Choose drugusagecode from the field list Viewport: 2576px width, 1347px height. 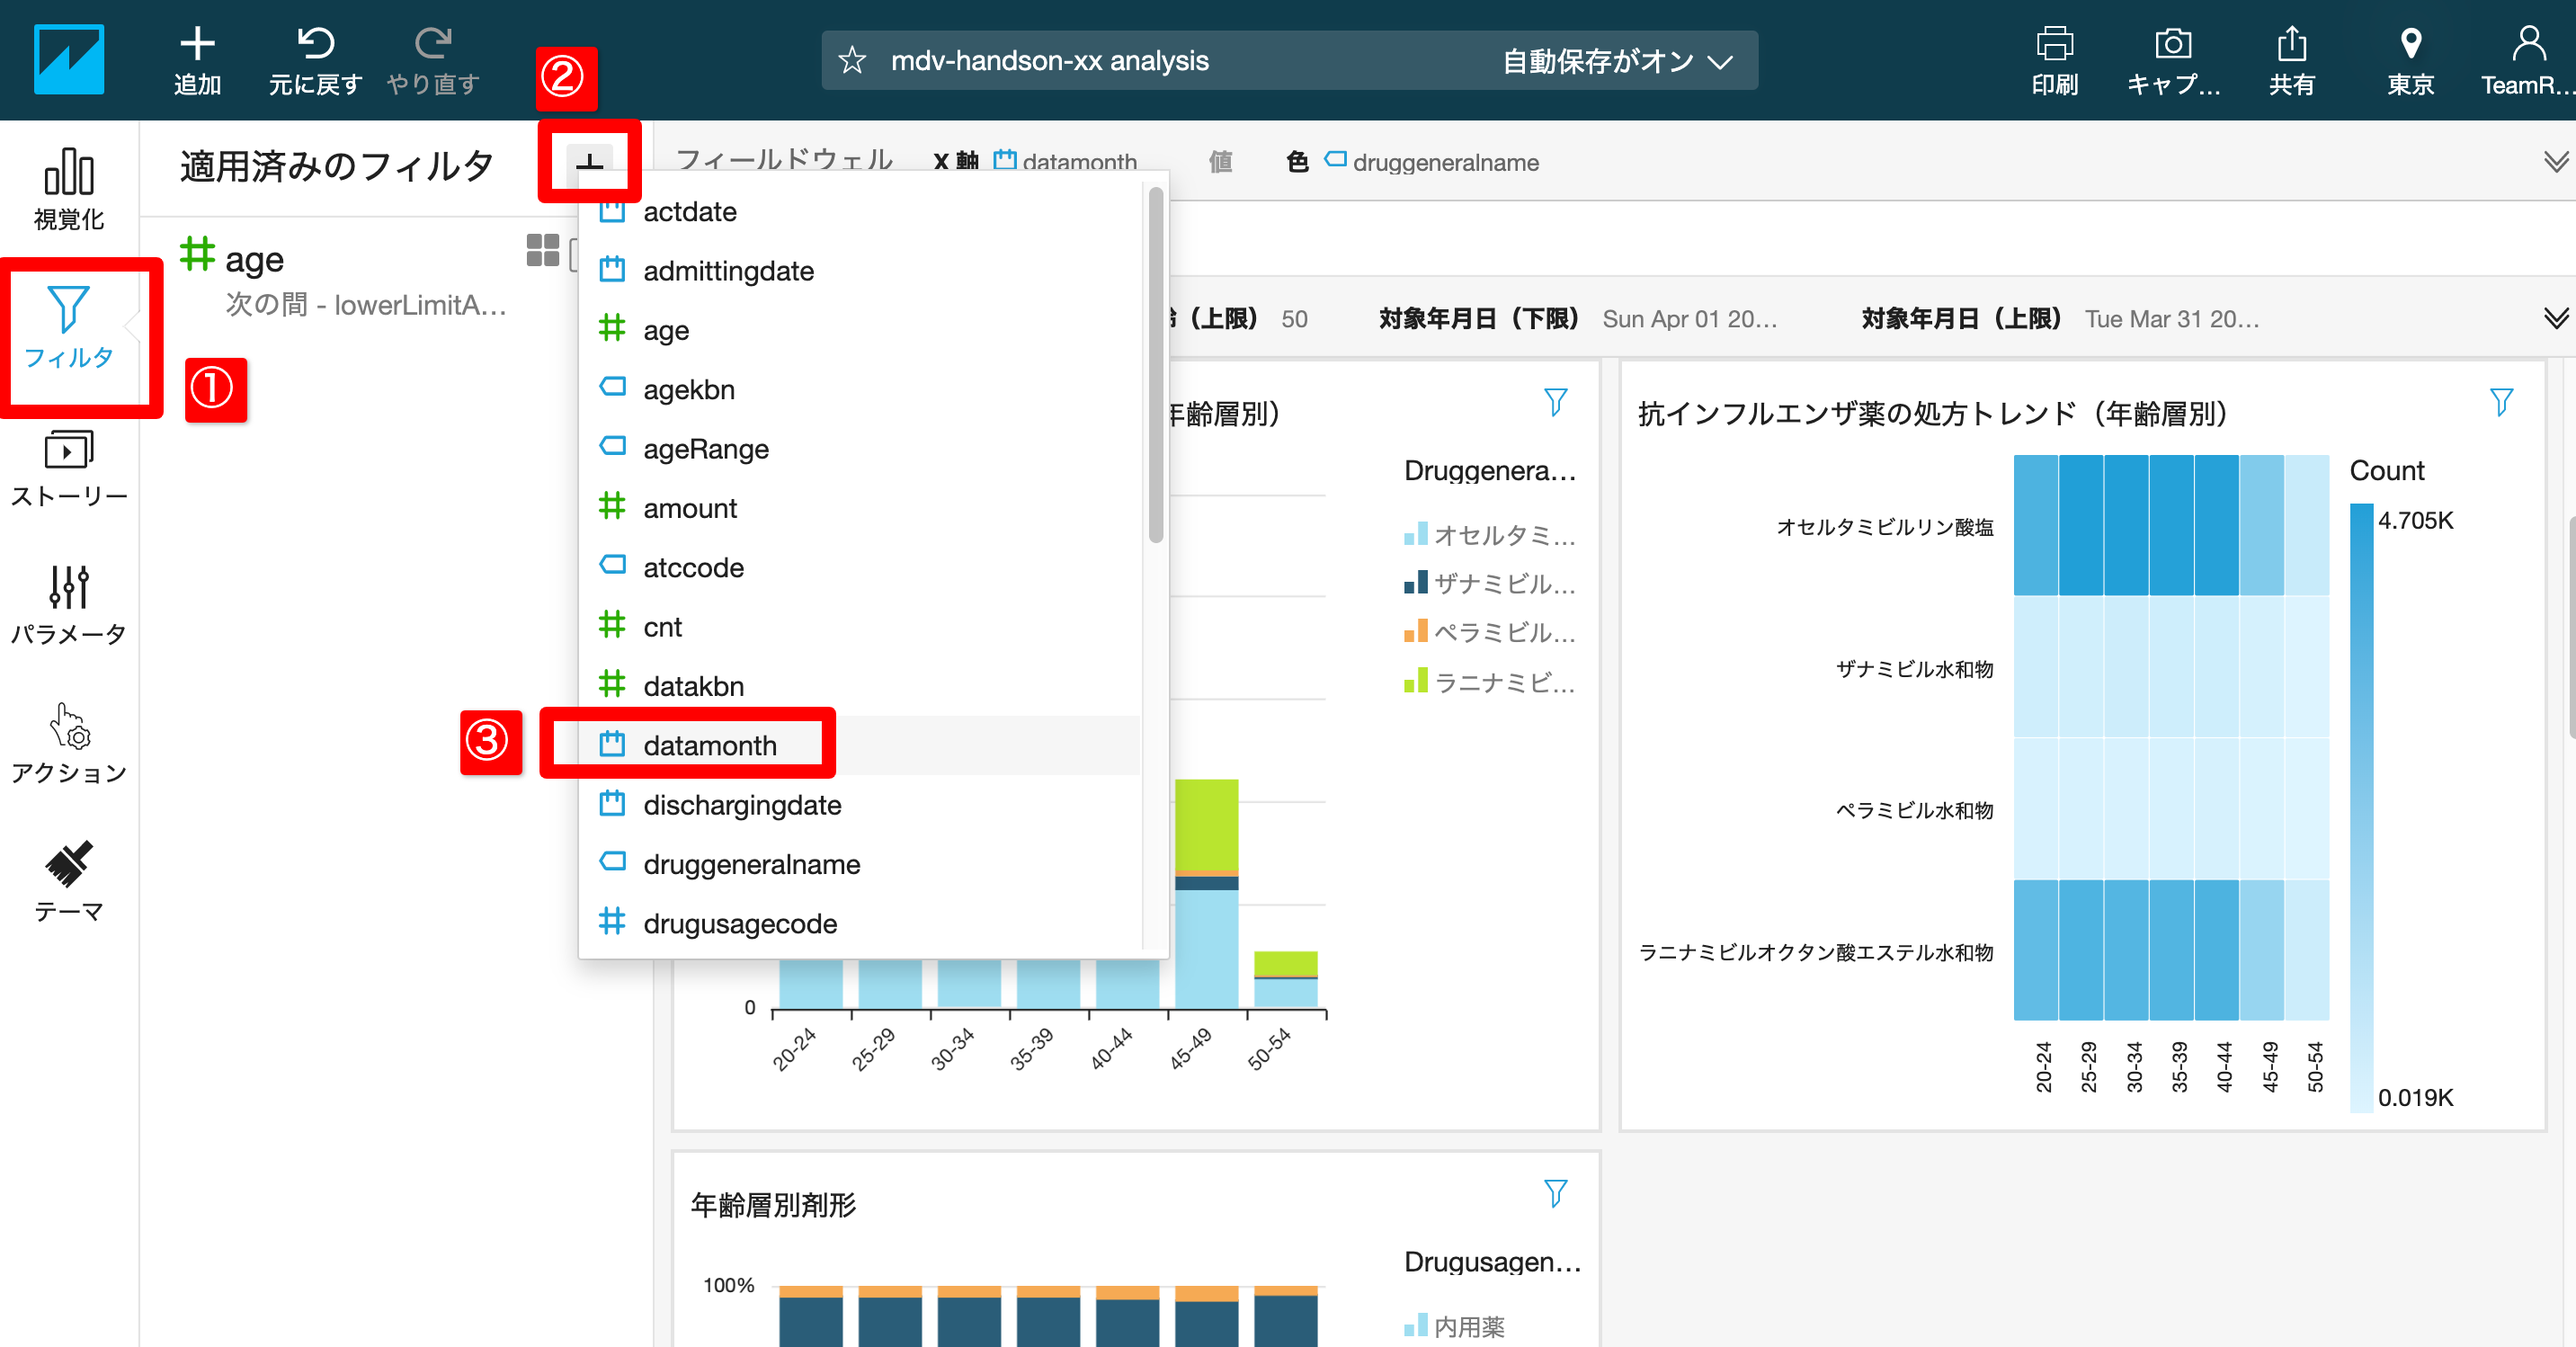coord(860,924)
